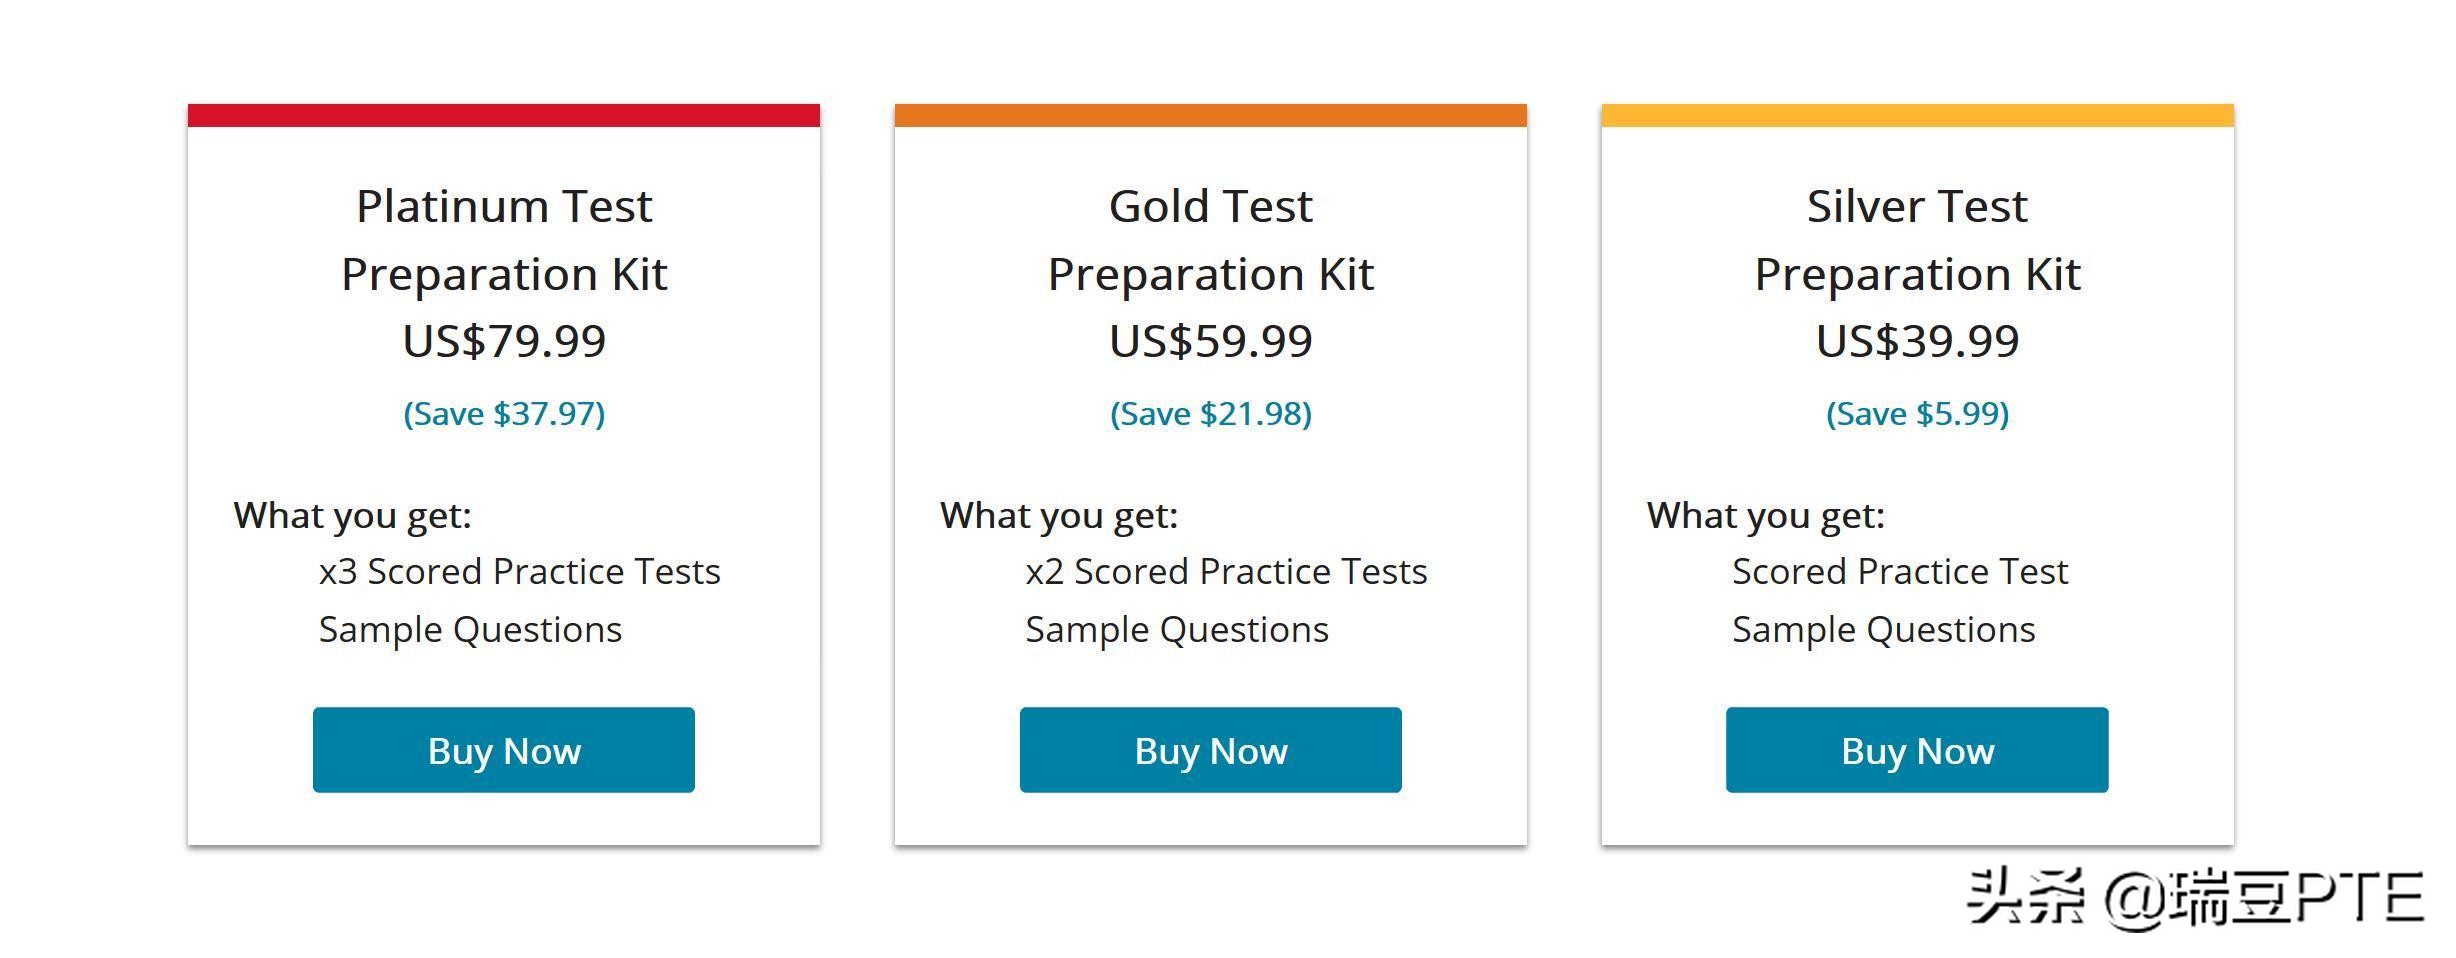Click the Save $37.97 discount text

[504, 413]
